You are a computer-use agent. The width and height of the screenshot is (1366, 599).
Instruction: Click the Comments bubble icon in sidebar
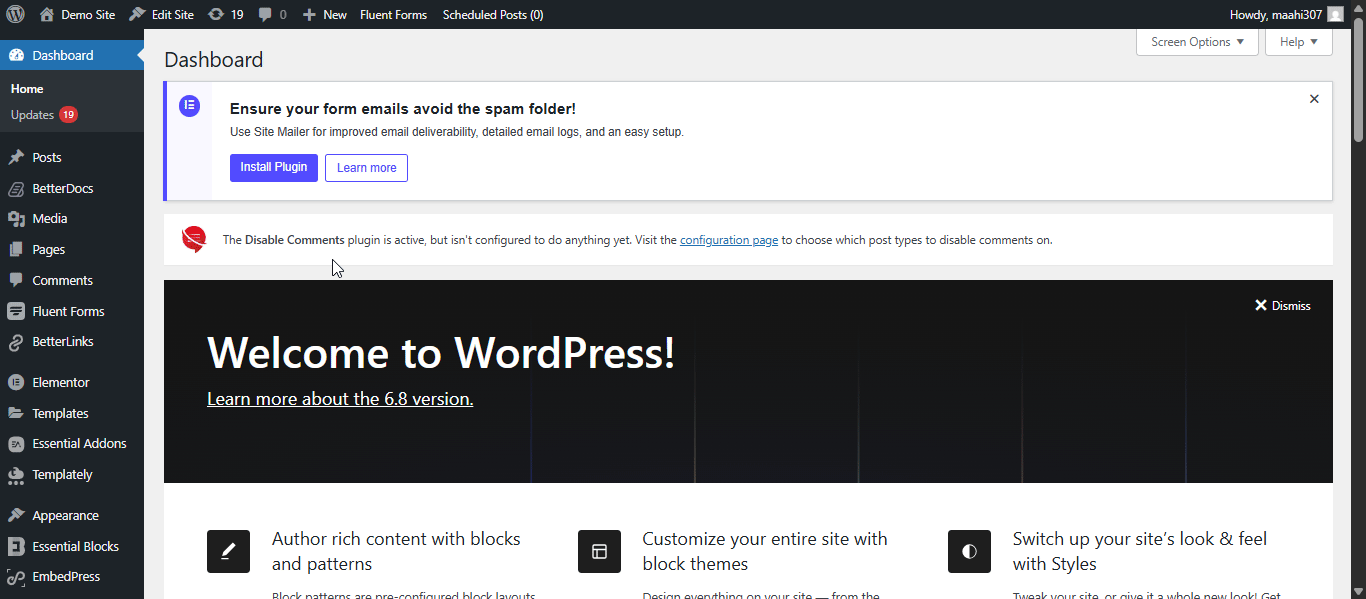pyautogui.click(x=16, y=280)
